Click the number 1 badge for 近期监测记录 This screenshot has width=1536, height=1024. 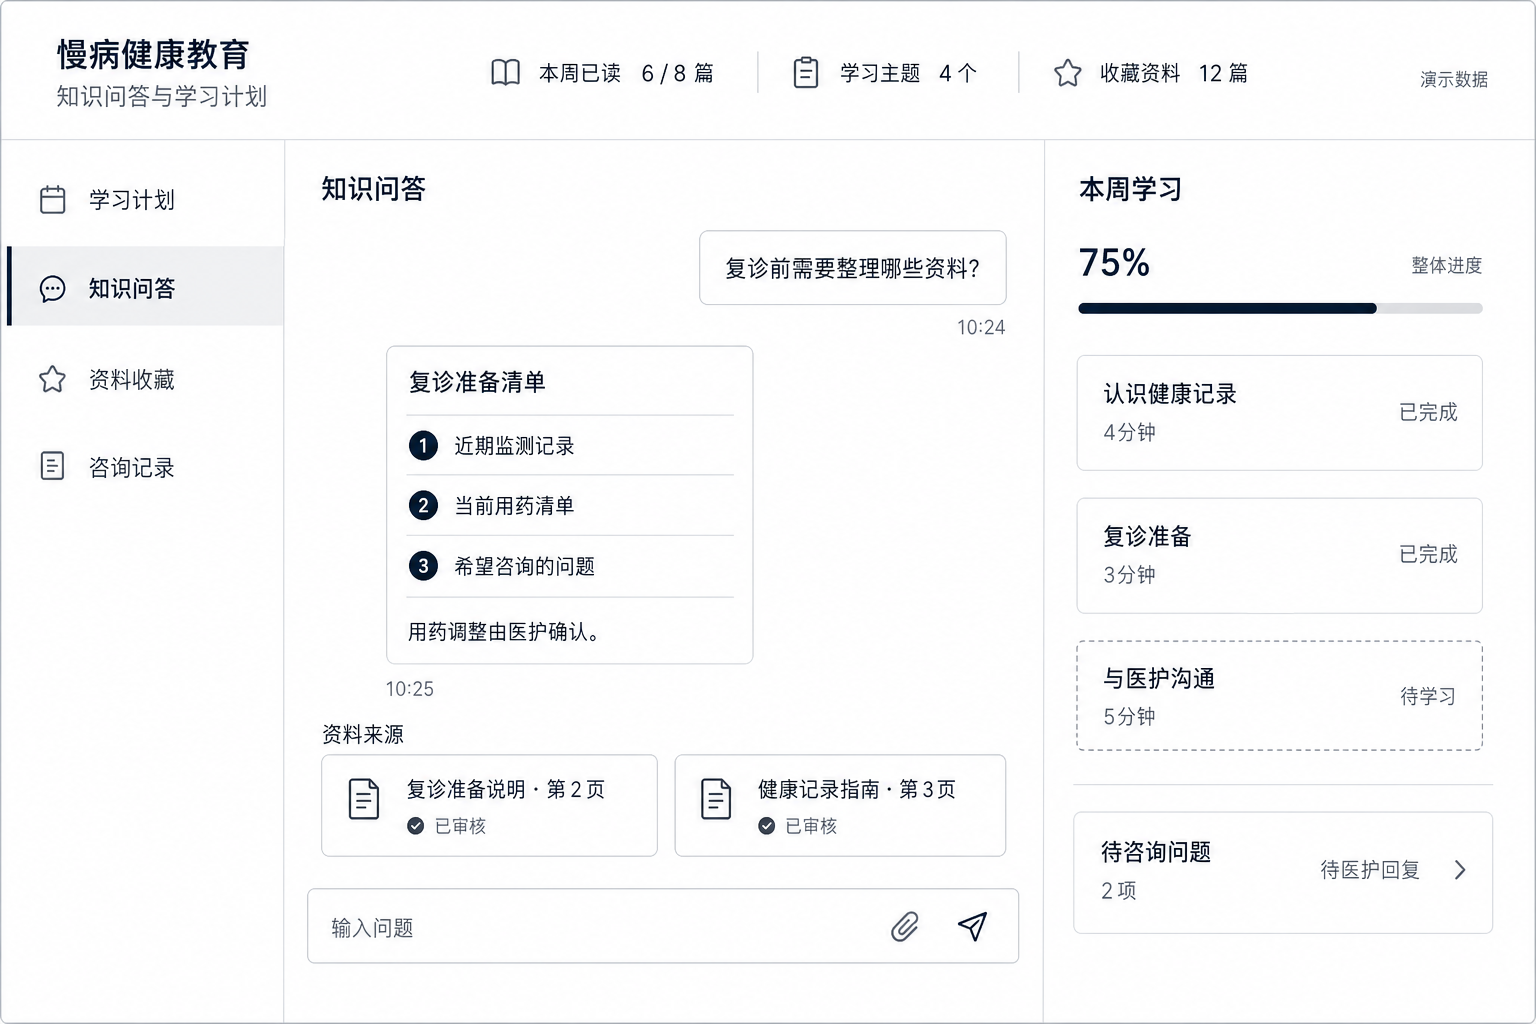pyautogui.click(x=423, y=445)
